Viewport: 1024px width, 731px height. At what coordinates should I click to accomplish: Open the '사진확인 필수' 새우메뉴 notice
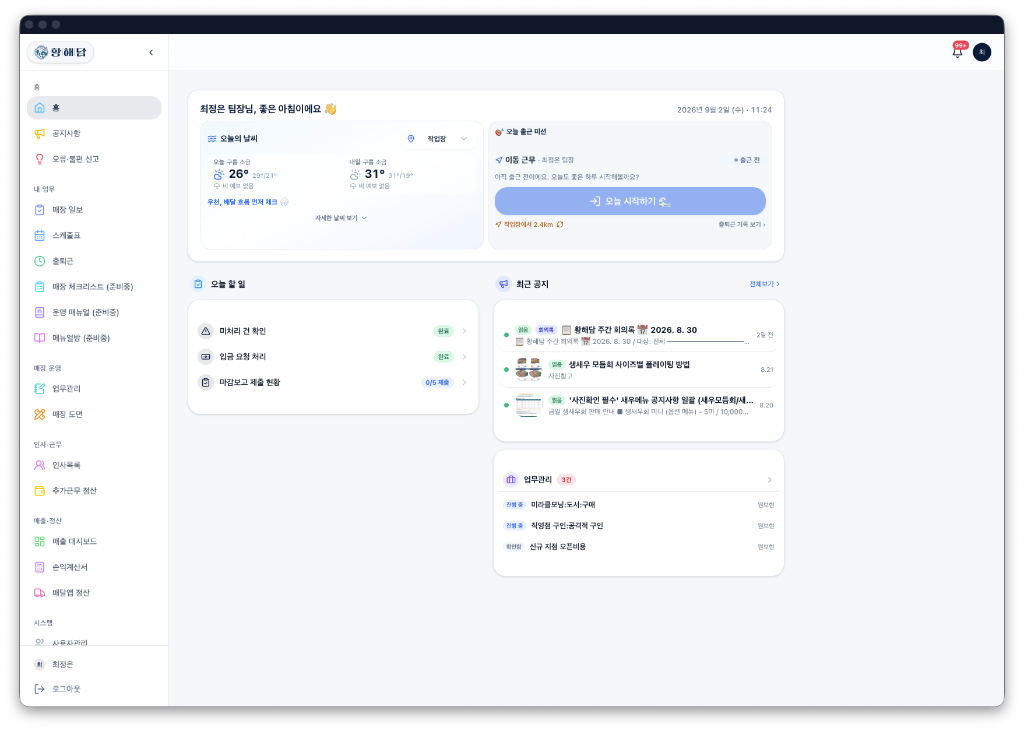(x=639, y=406)
